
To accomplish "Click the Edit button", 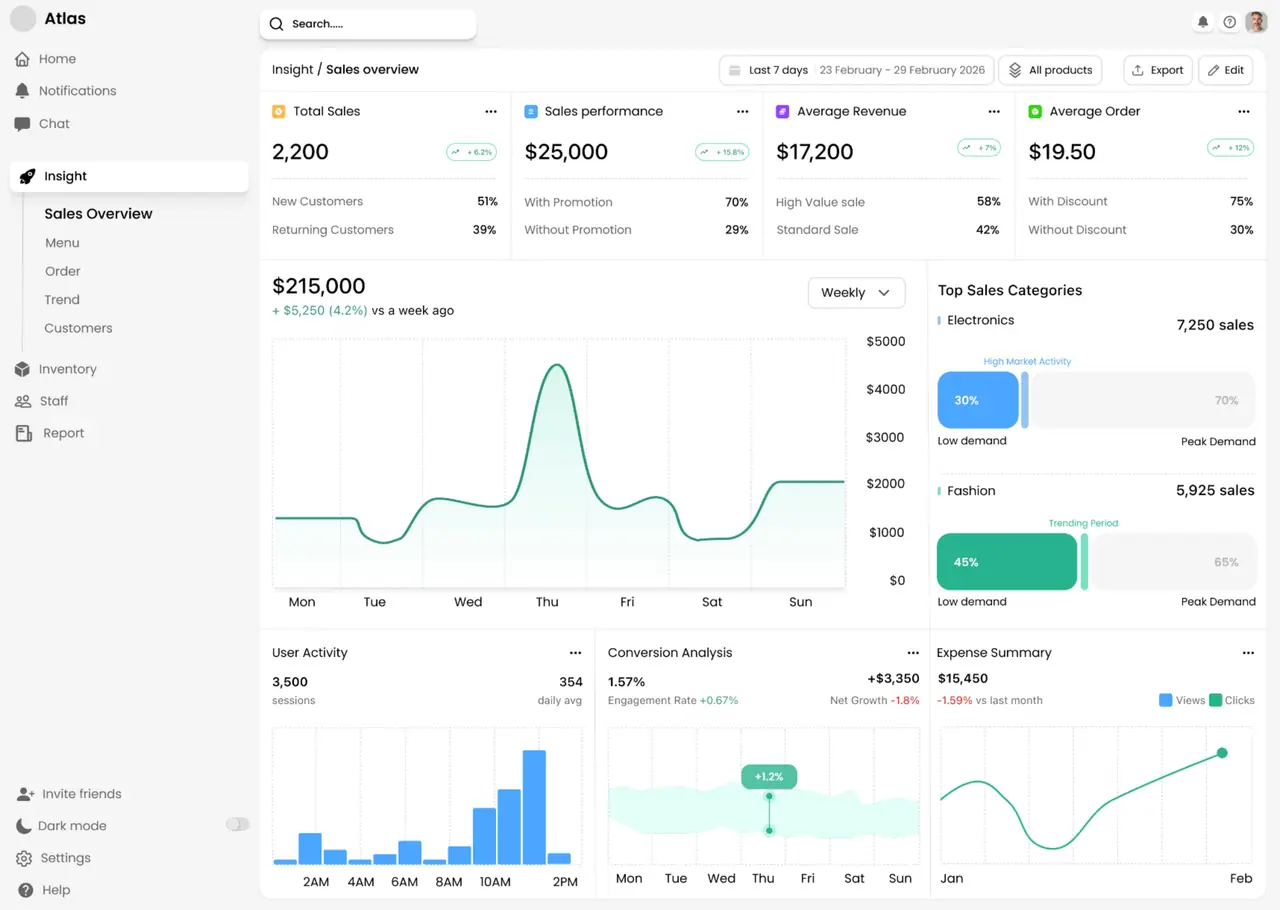I will [x=1225, y=70].
